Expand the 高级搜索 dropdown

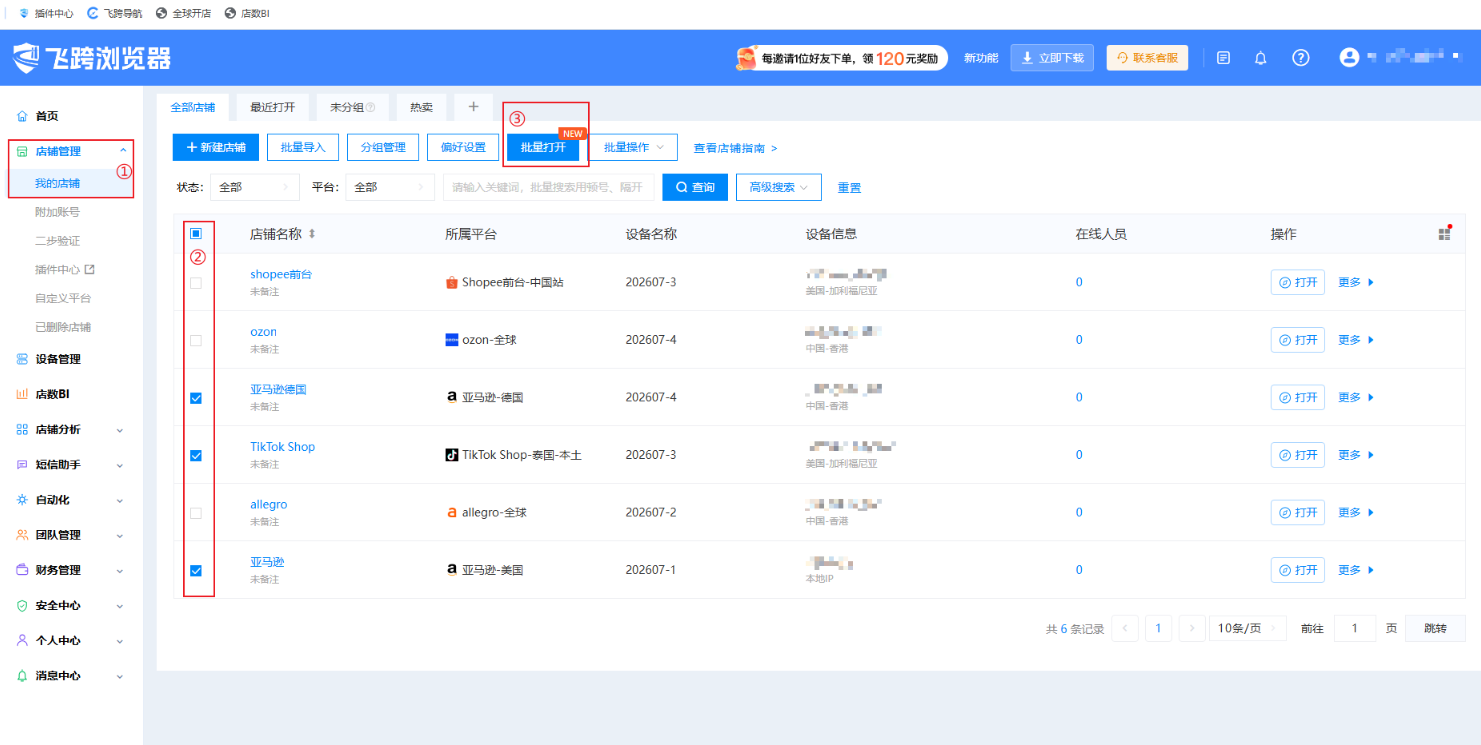(x=779, y=187)
